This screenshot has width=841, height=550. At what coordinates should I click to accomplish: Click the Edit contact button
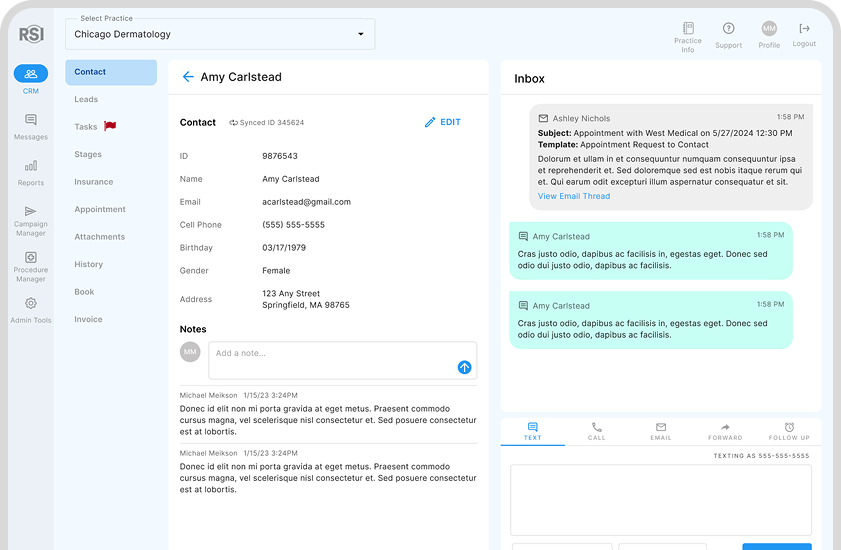tap(442, 122)
